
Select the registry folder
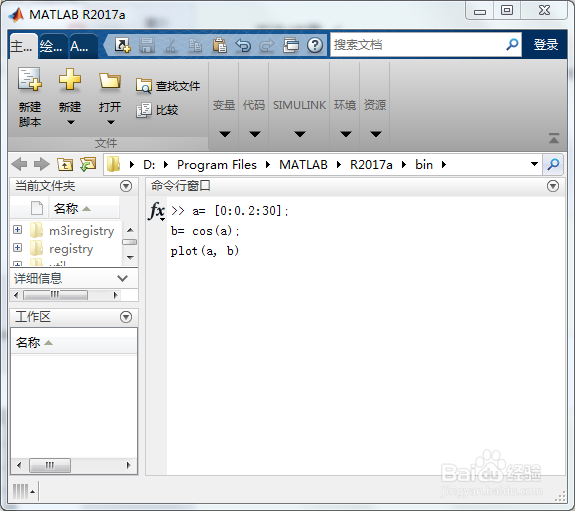(x=71, y=249)
